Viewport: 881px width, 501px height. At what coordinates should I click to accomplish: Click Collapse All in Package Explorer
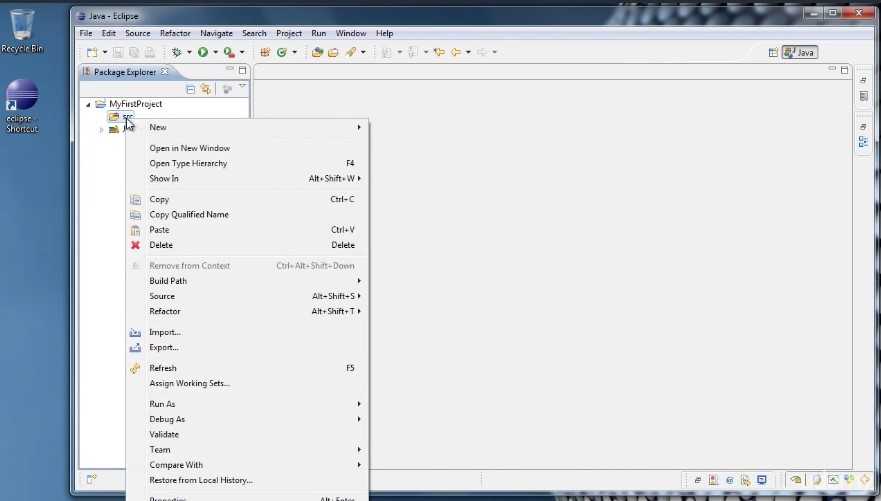point(191,89)
